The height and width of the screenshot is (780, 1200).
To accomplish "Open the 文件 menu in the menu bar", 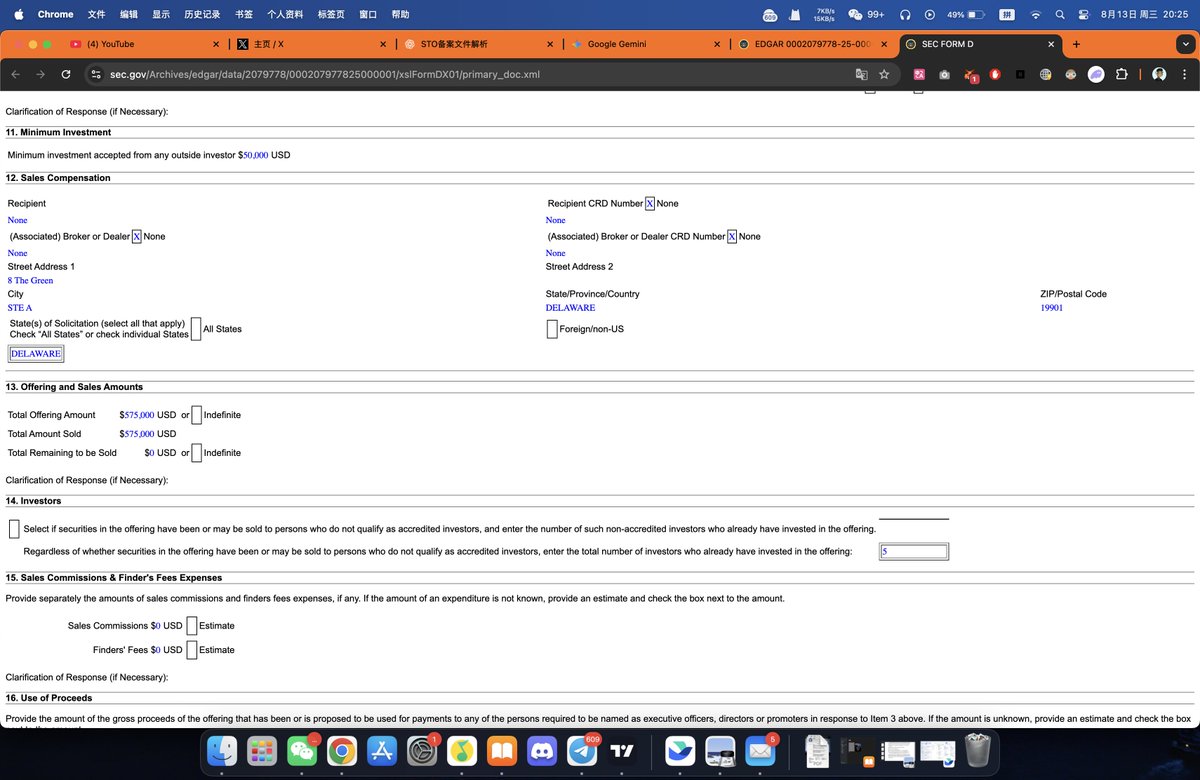I will 97,15.
